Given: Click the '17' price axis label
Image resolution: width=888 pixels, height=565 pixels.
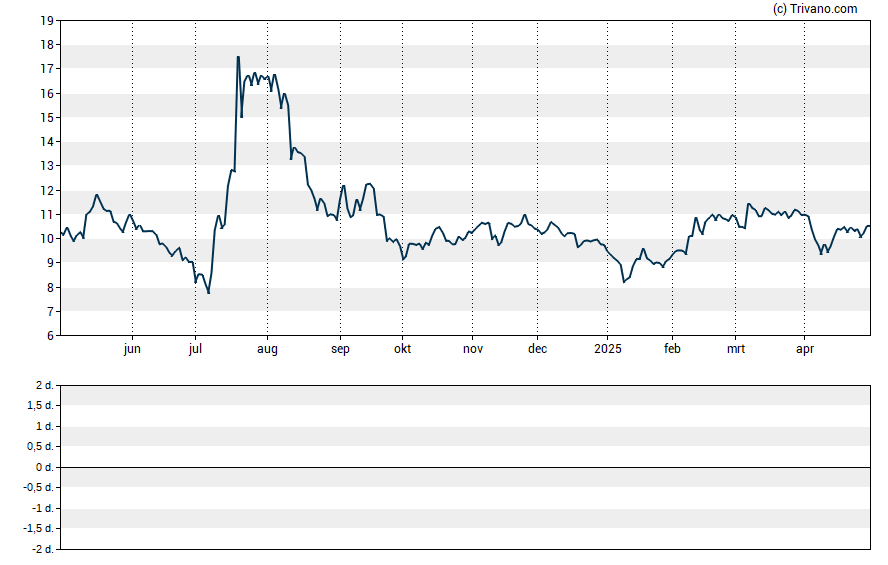Looking at the screenshot, I should pyautogui.click(x=47, y=69).
